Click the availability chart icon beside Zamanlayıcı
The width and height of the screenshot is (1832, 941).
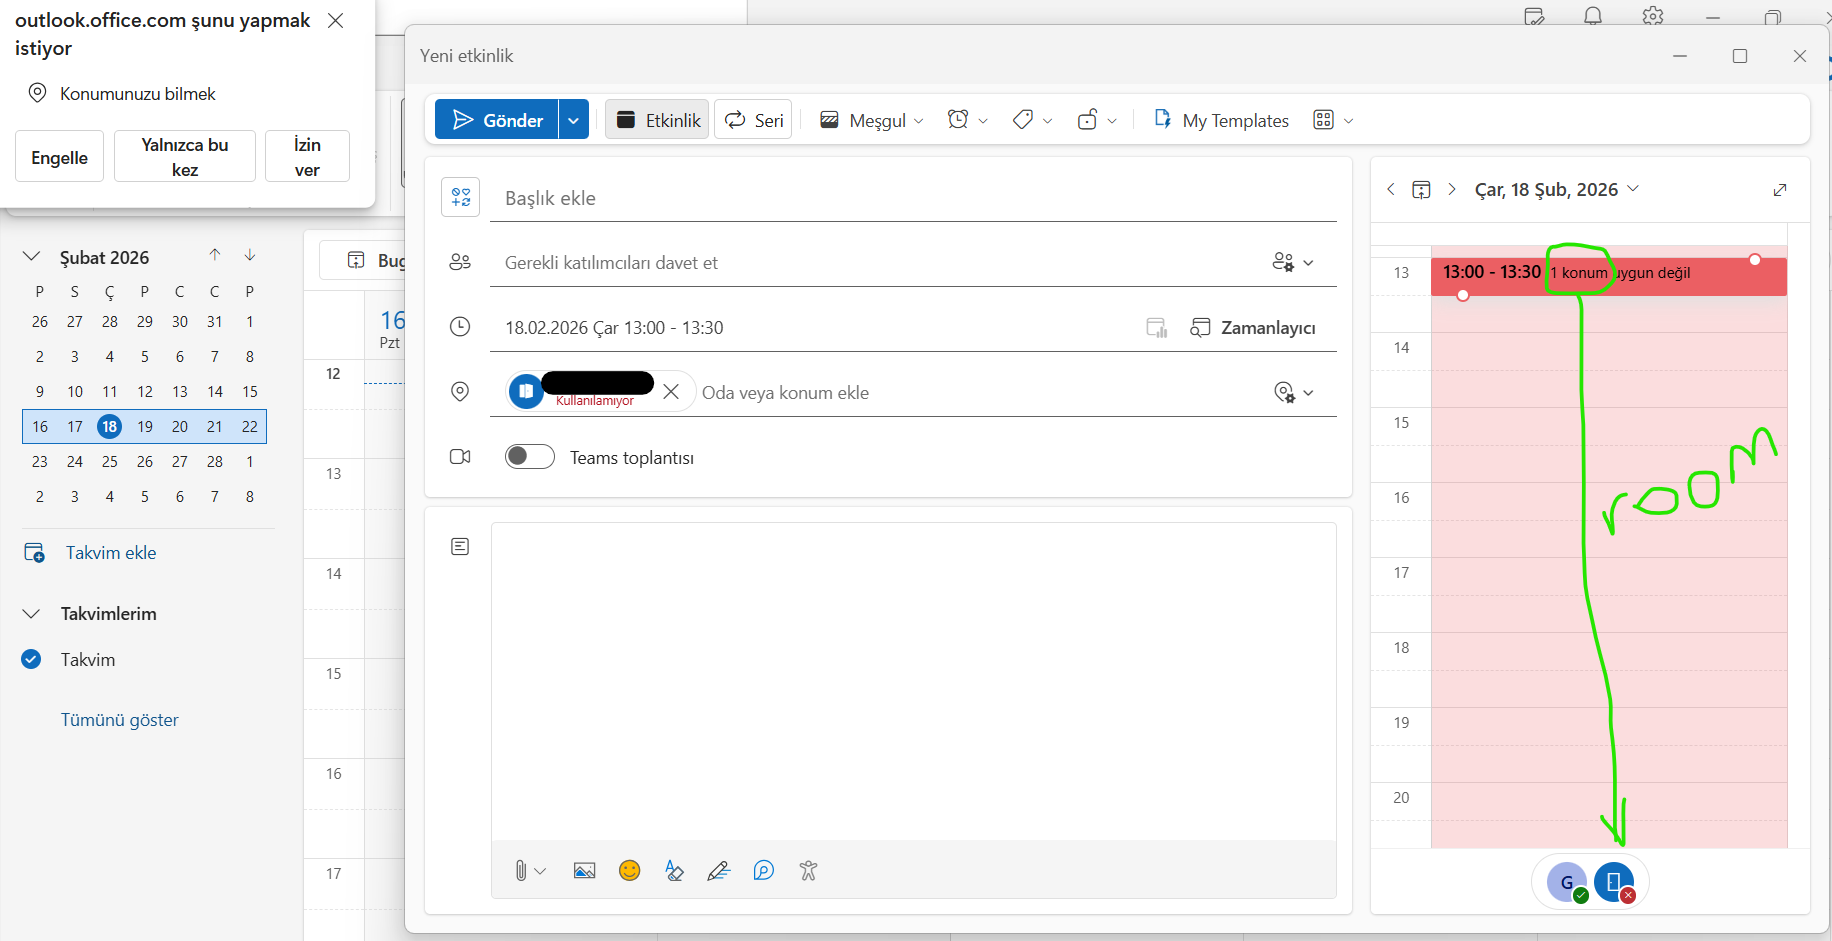(x=1157, y=328)
